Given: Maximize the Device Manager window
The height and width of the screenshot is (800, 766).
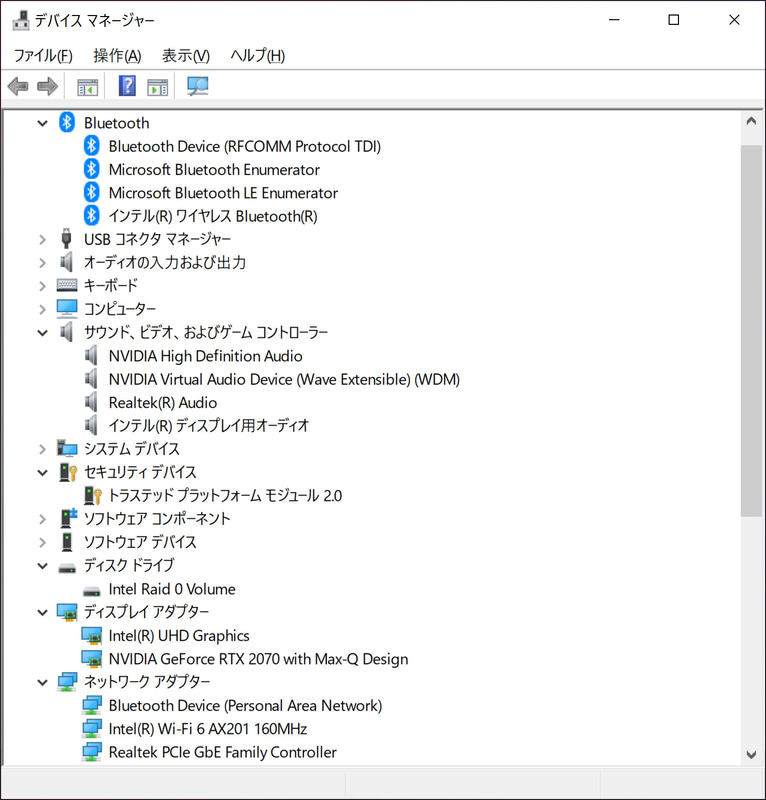Looking at the screenshot, I should pos(674,20).
